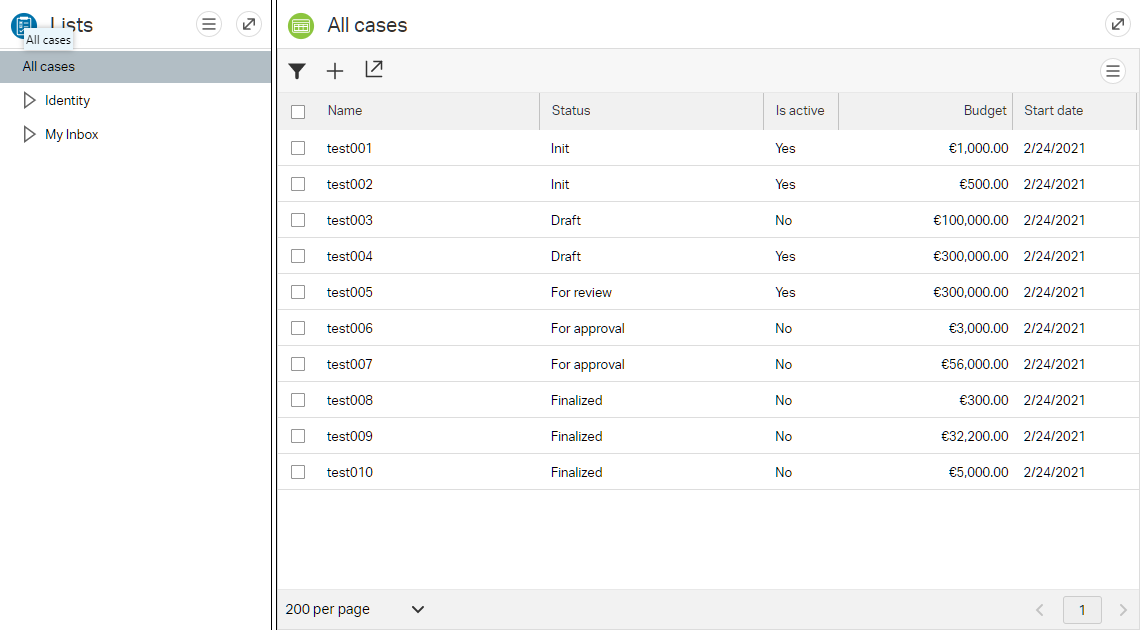Click the export arrow icon in toolbar

coord(374,70)
